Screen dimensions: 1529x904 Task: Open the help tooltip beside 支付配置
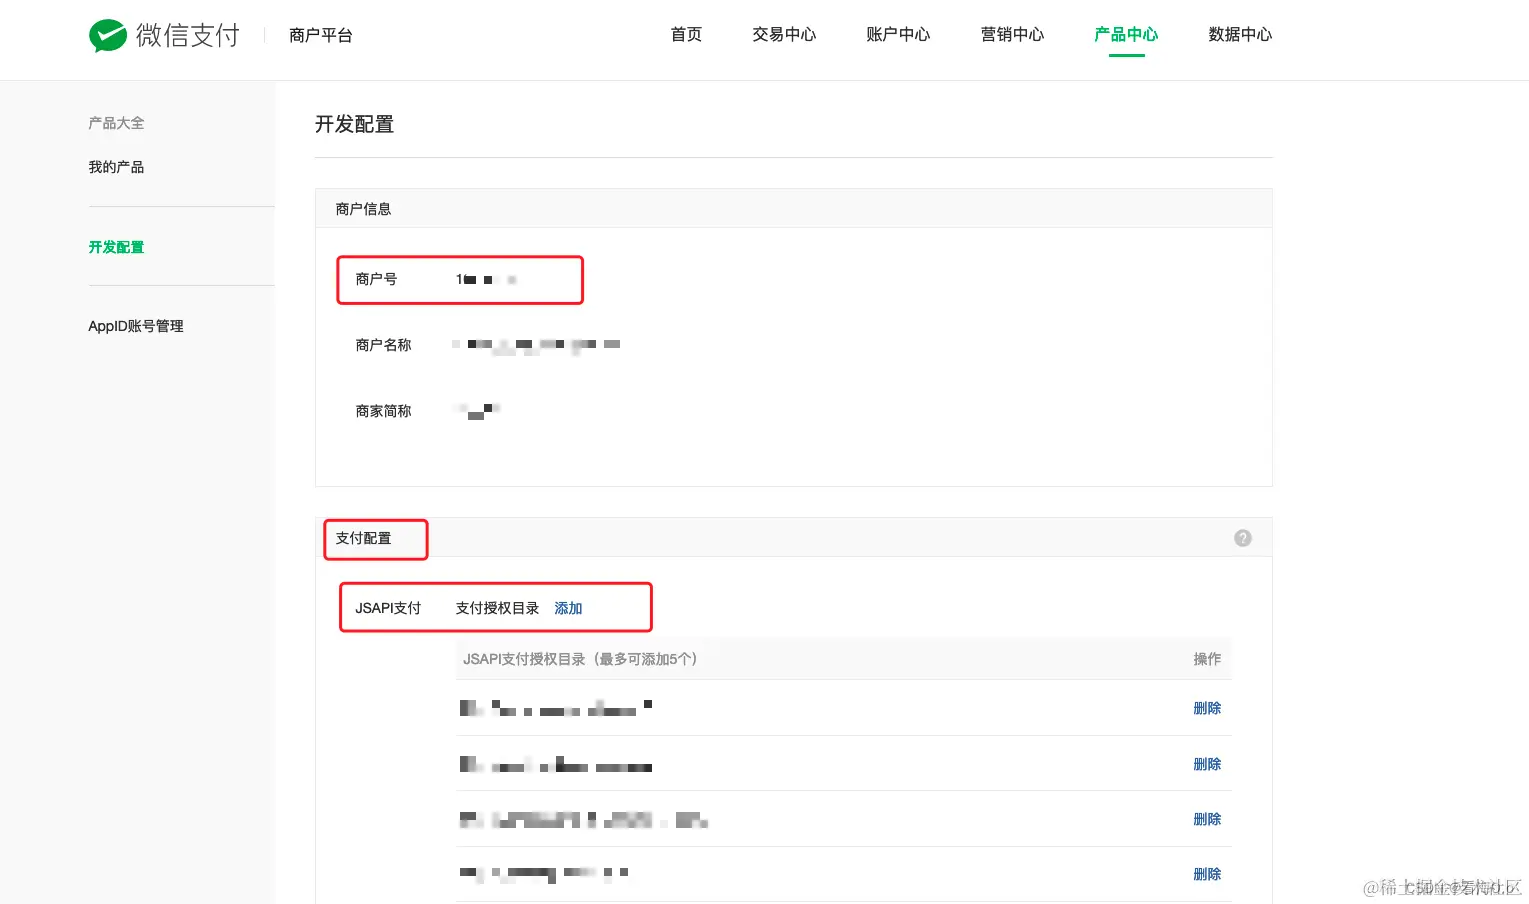1242,538
